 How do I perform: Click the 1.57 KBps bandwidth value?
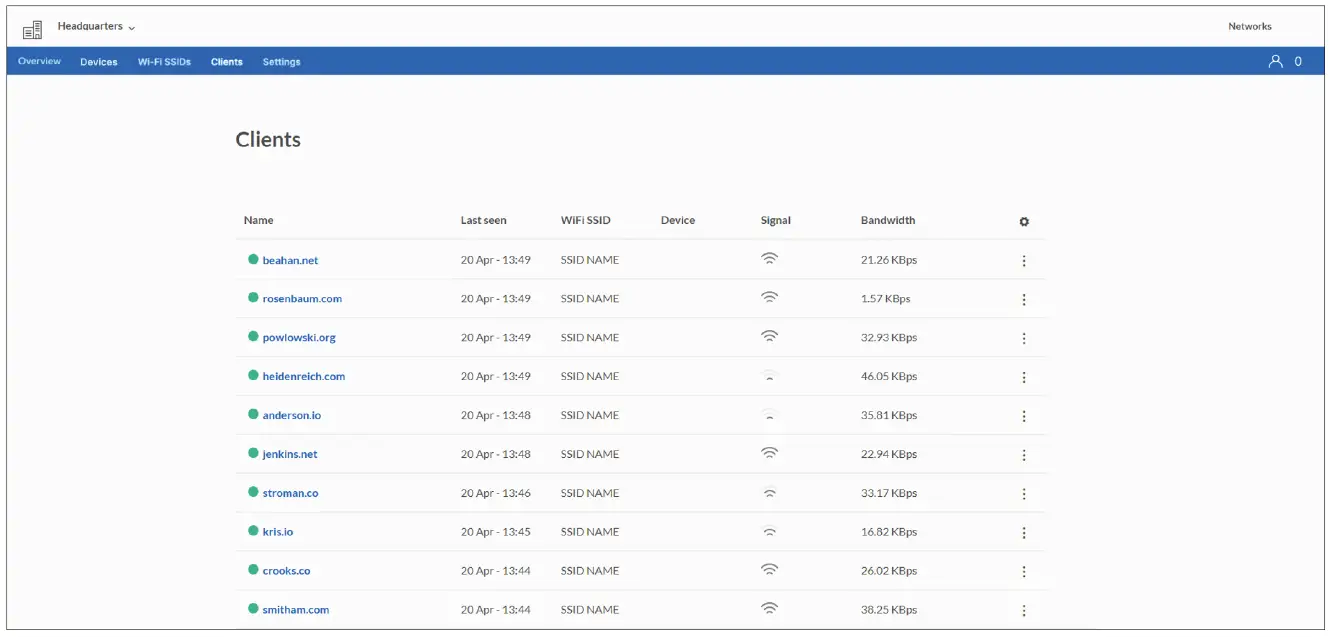click(886, 299)
